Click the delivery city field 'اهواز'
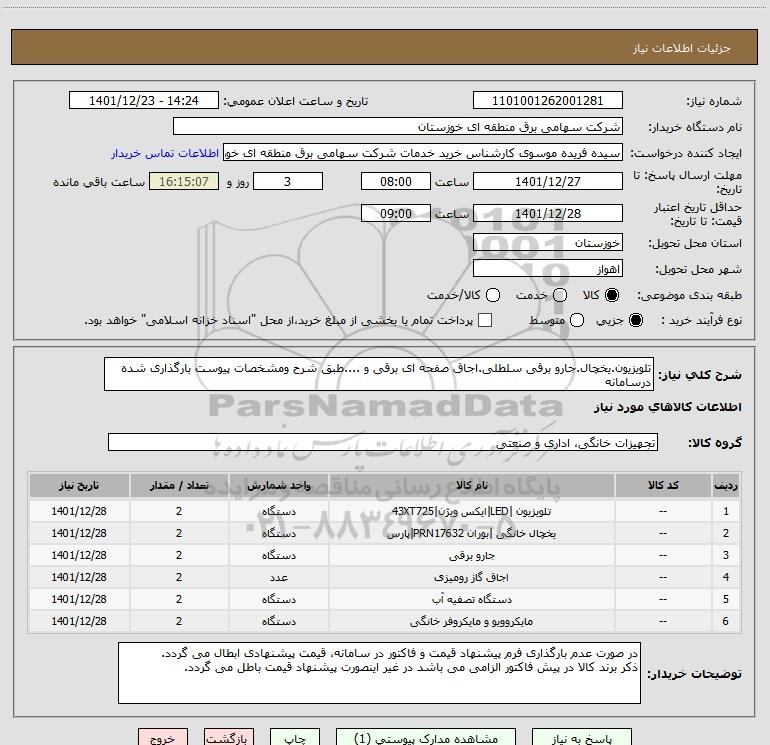The image size is (770, 745). point(547,269)
